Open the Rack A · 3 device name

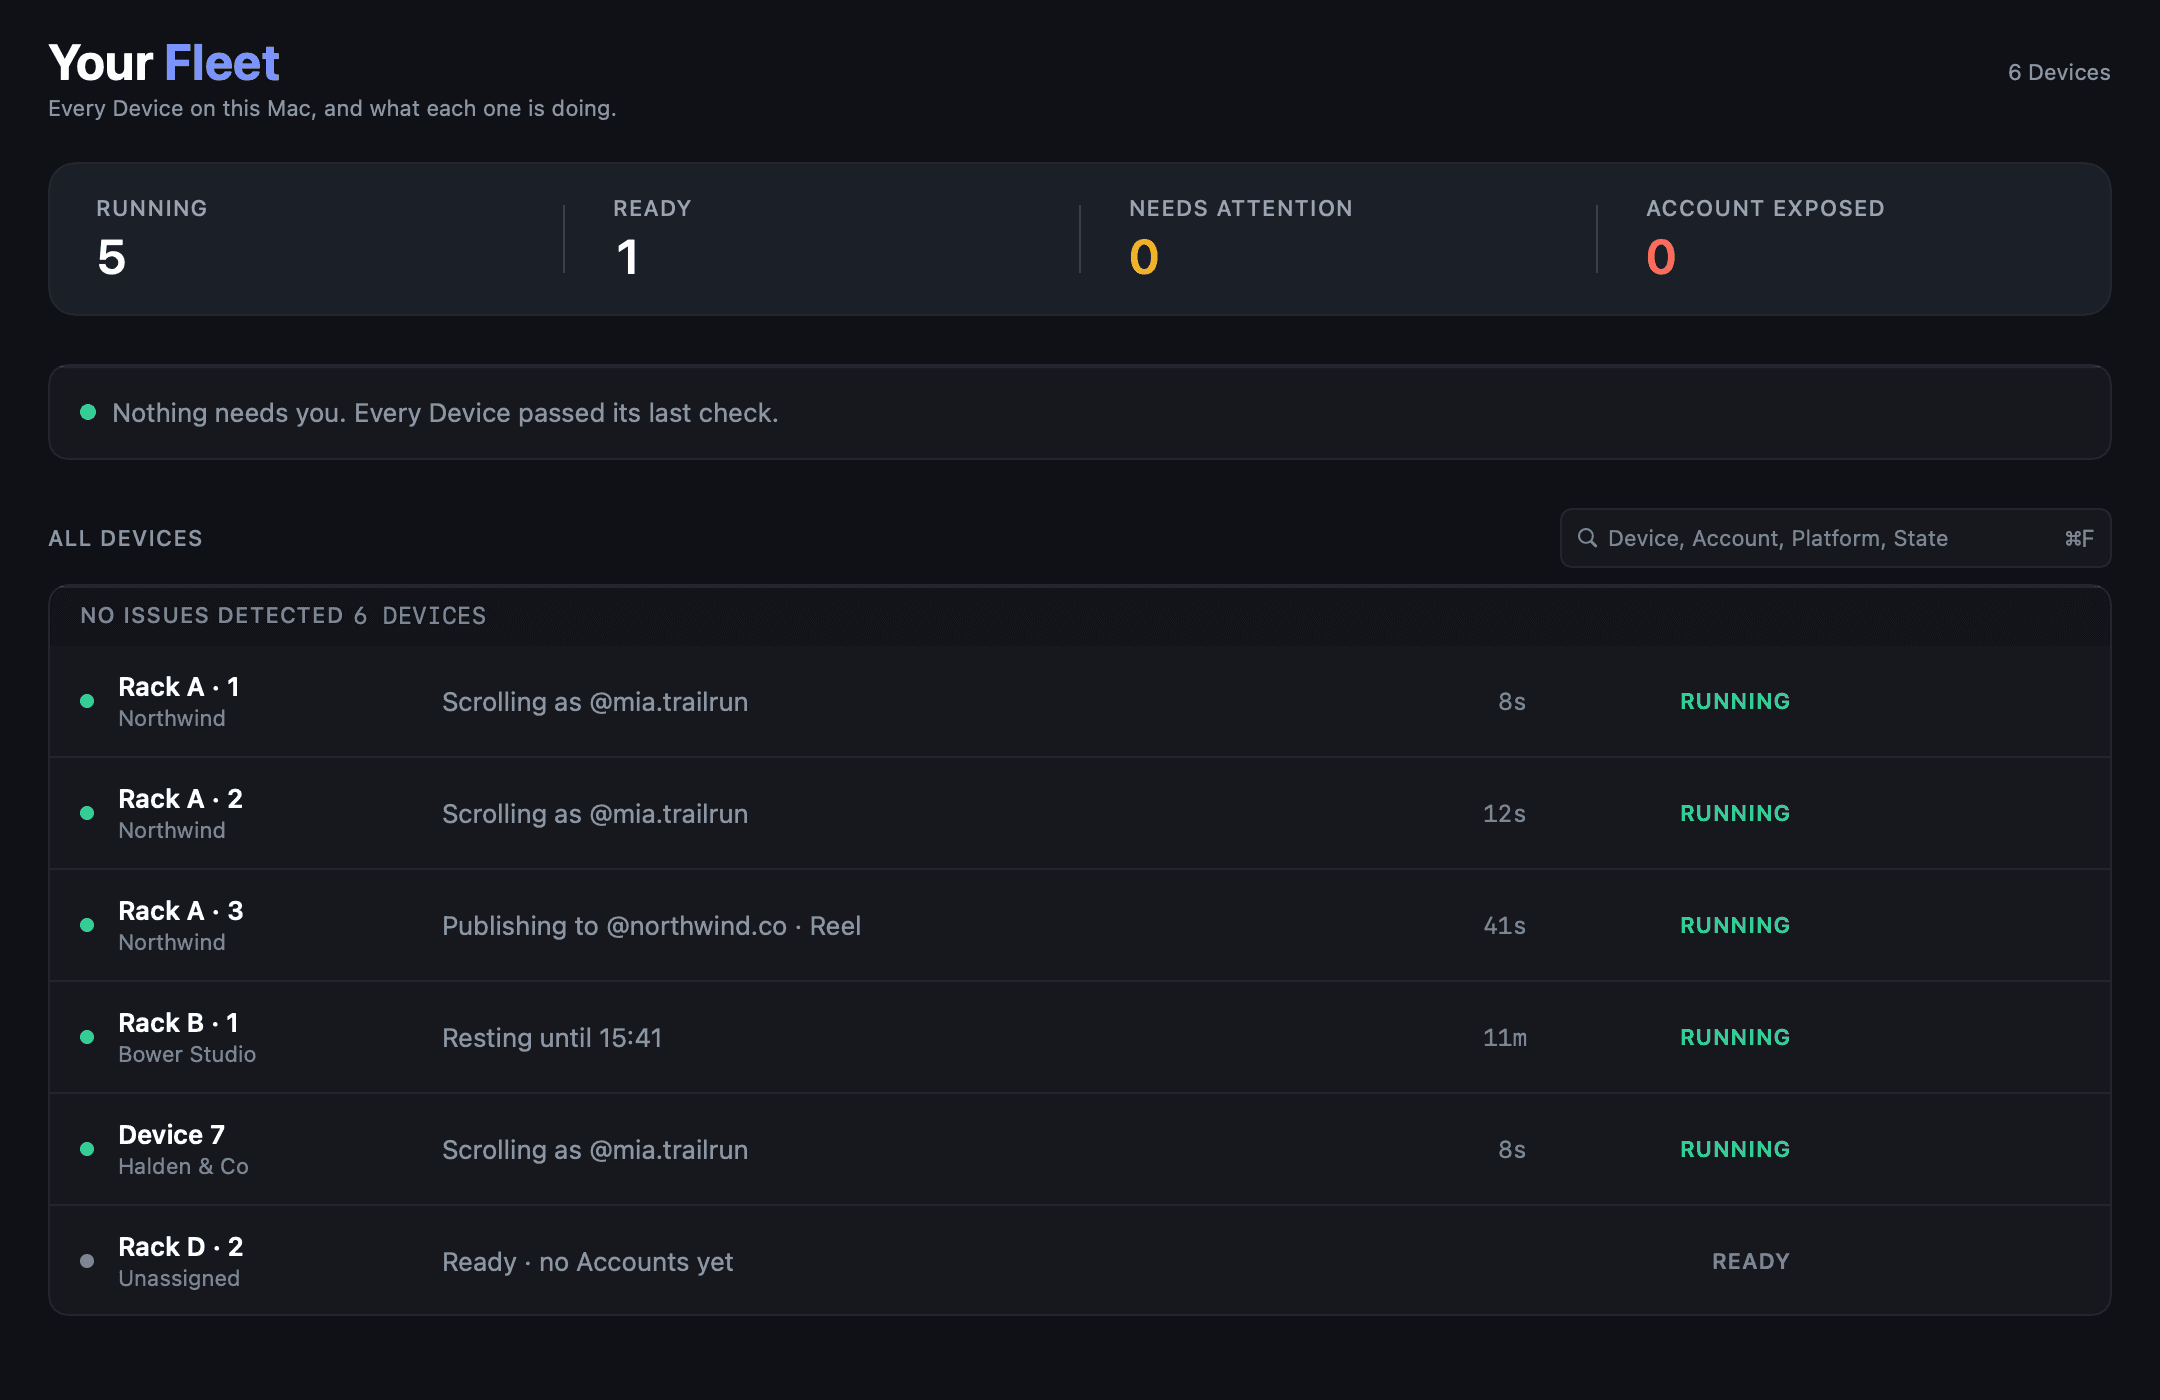pyautogui.click(x=181, y=911)
